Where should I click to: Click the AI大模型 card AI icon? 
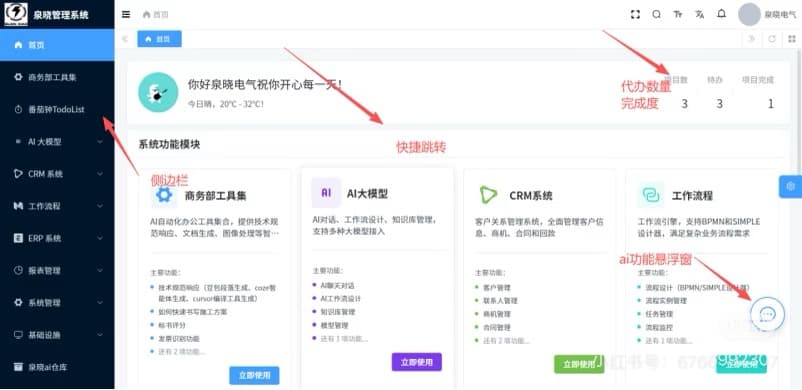click(326, 192)
